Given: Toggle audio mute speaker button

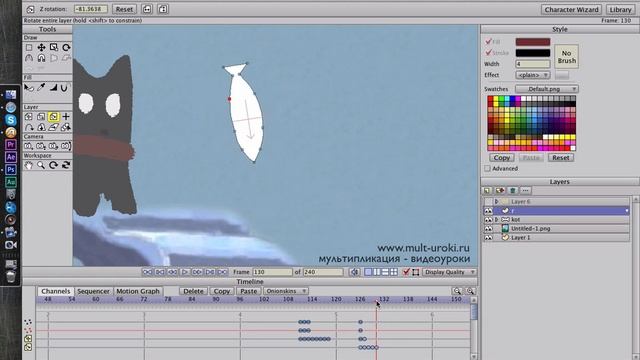Looking at the screenshot, I should 354,272.
